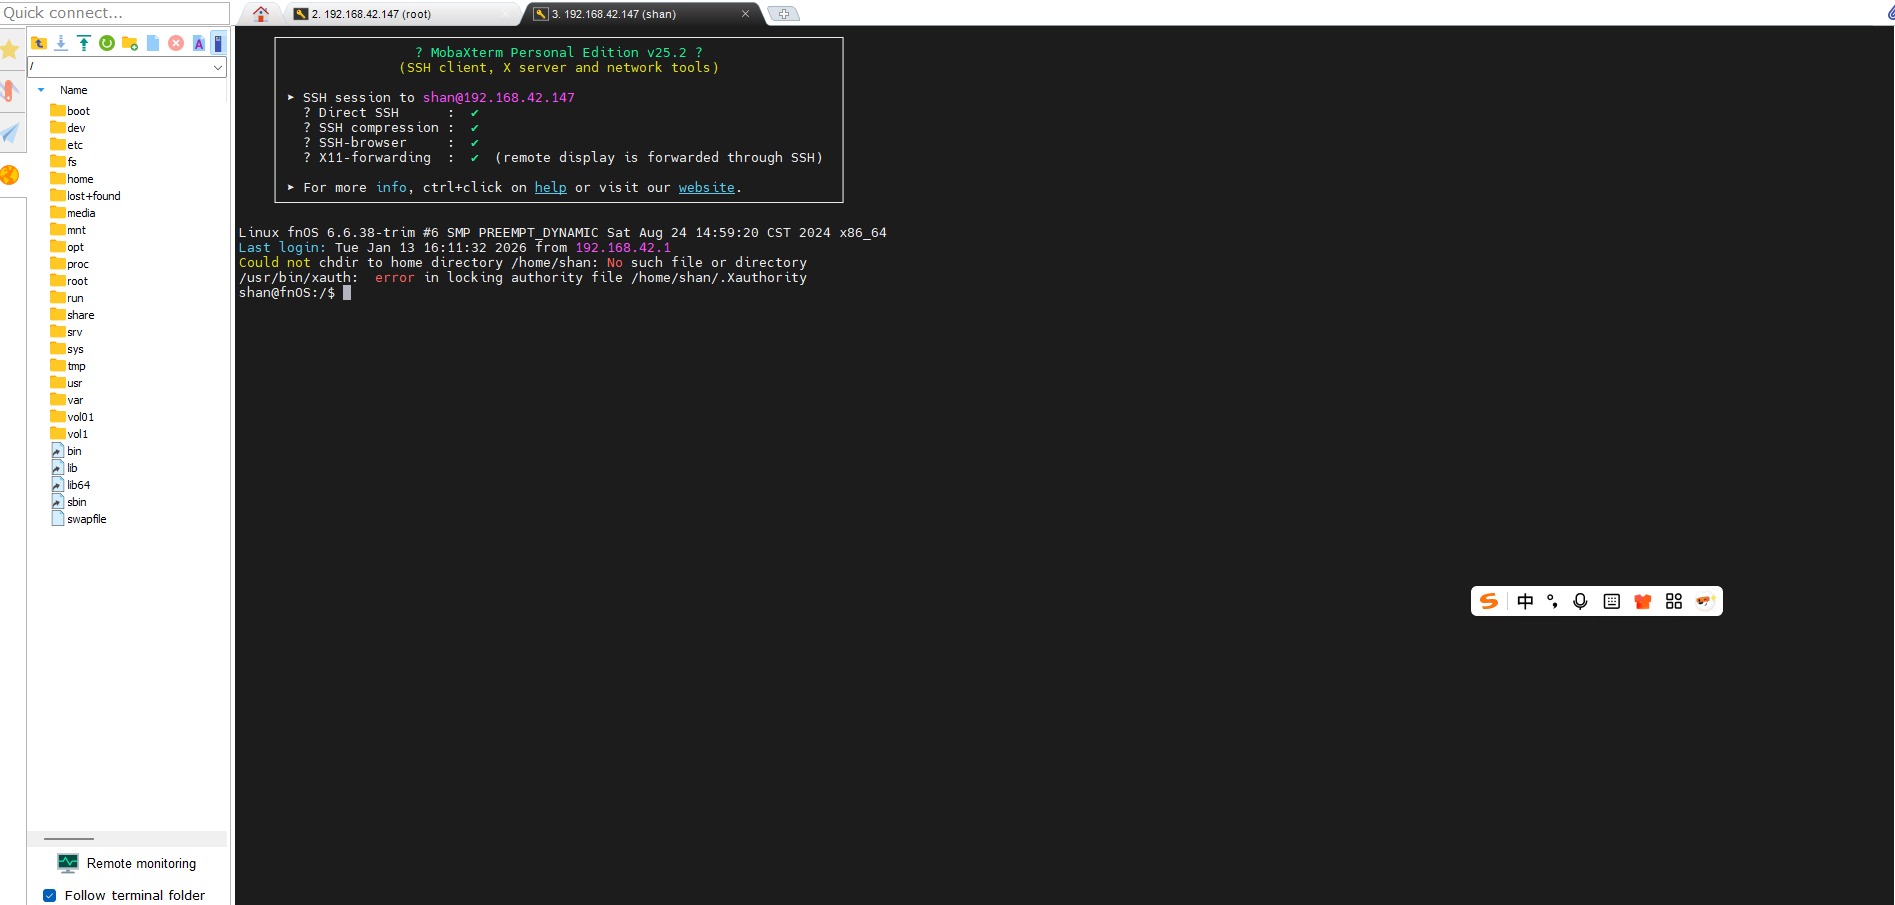Click the download selected files icon
The height and width of the screenshot is (905, 1895).
tap(61, 43)
